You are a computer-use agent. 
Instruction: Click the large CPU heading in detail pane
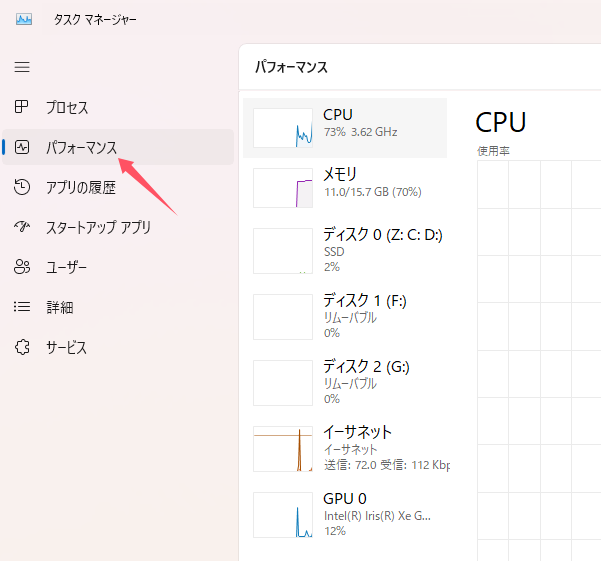pyautogui.click(x=501, y=122)
